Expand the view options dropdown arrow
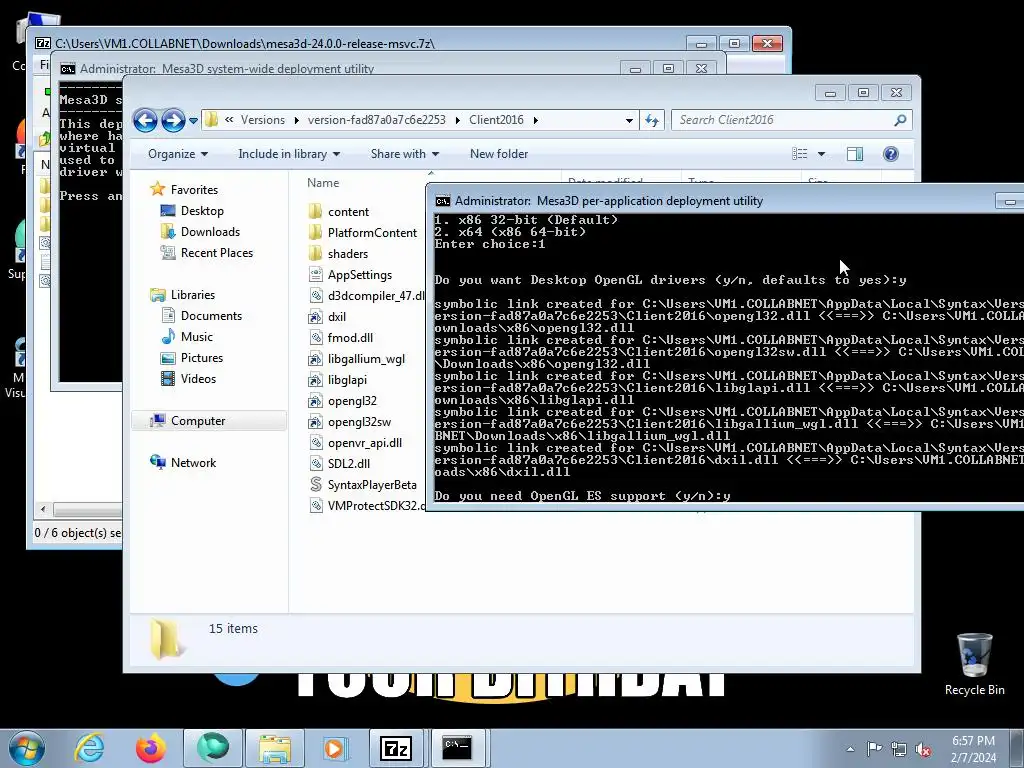Image resolution: width=1024 pixels, height=768 pixels. pos(822,154)
